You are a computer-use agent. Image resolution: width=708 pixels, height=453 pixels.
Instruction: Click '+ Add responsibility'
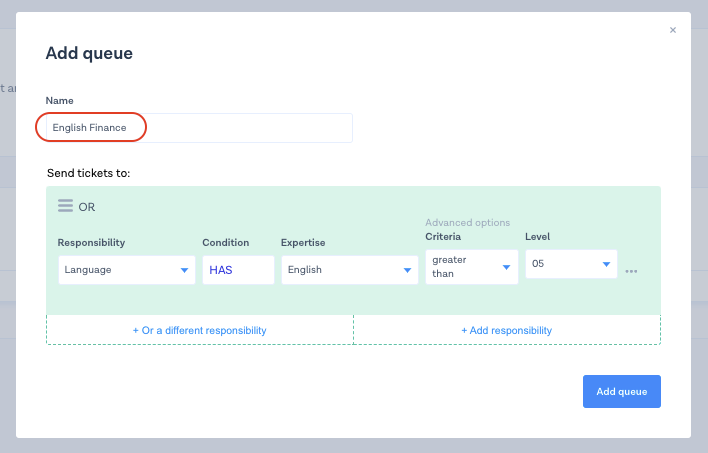[506, 330]
